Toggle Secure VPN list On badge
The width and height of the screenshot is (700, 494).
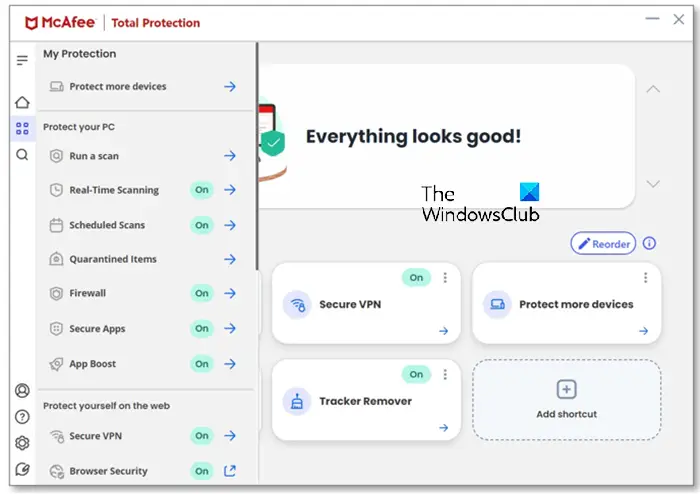pyautogui.click(x=202, y=436)
